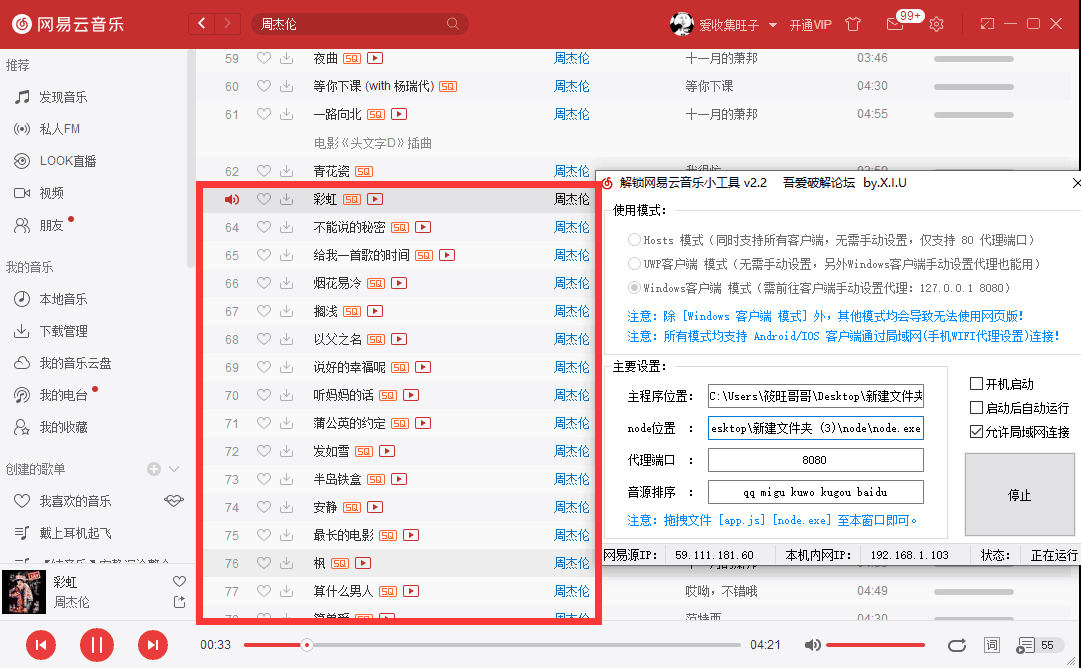Like the currently playing 彩虹 in player bar
Screen dimensions: 1081x668
[179, 581]
